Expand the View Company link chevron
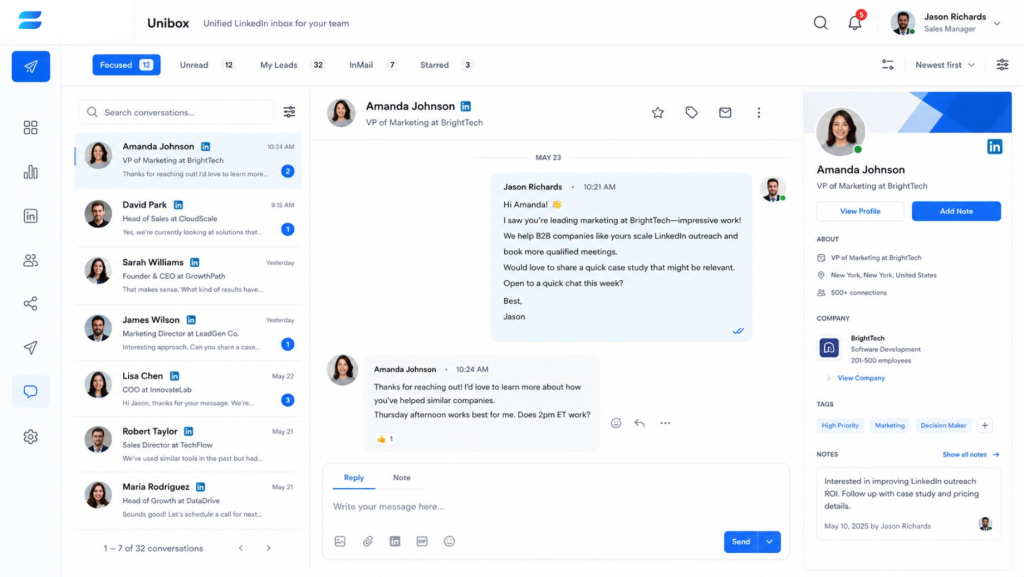Image resolution: width=1024 pixels, height=577 pixels. [x=829, y=378]
